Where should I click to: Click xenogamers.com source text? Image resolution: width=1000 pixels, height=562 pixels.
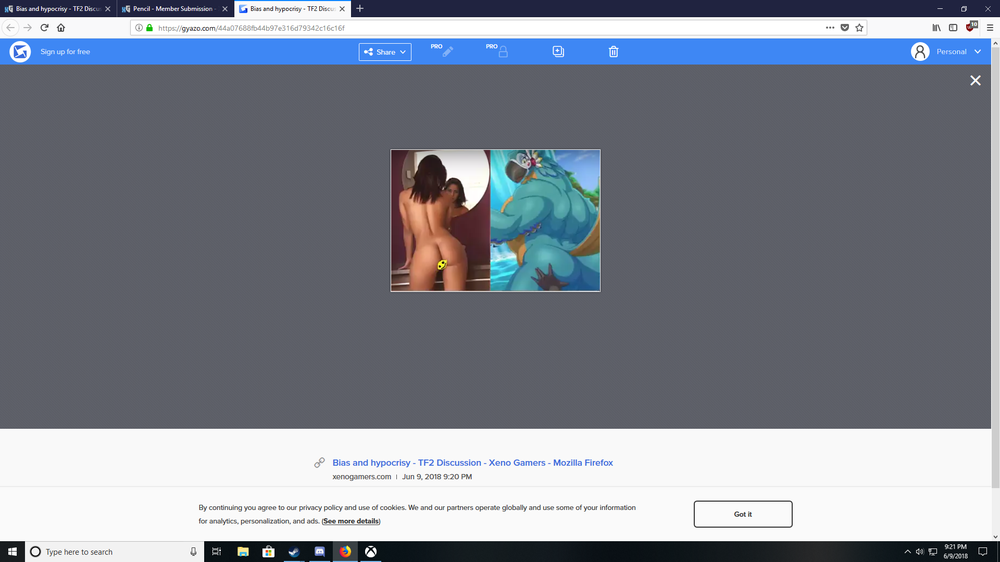[362, 477]
